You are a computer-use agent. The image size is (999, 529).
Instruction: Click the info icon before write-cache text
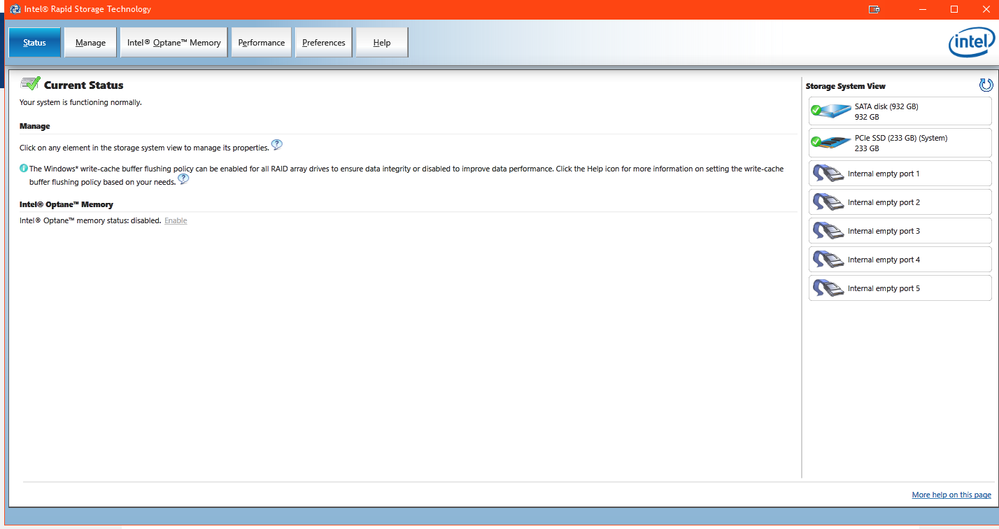click(x=24, y=168)
